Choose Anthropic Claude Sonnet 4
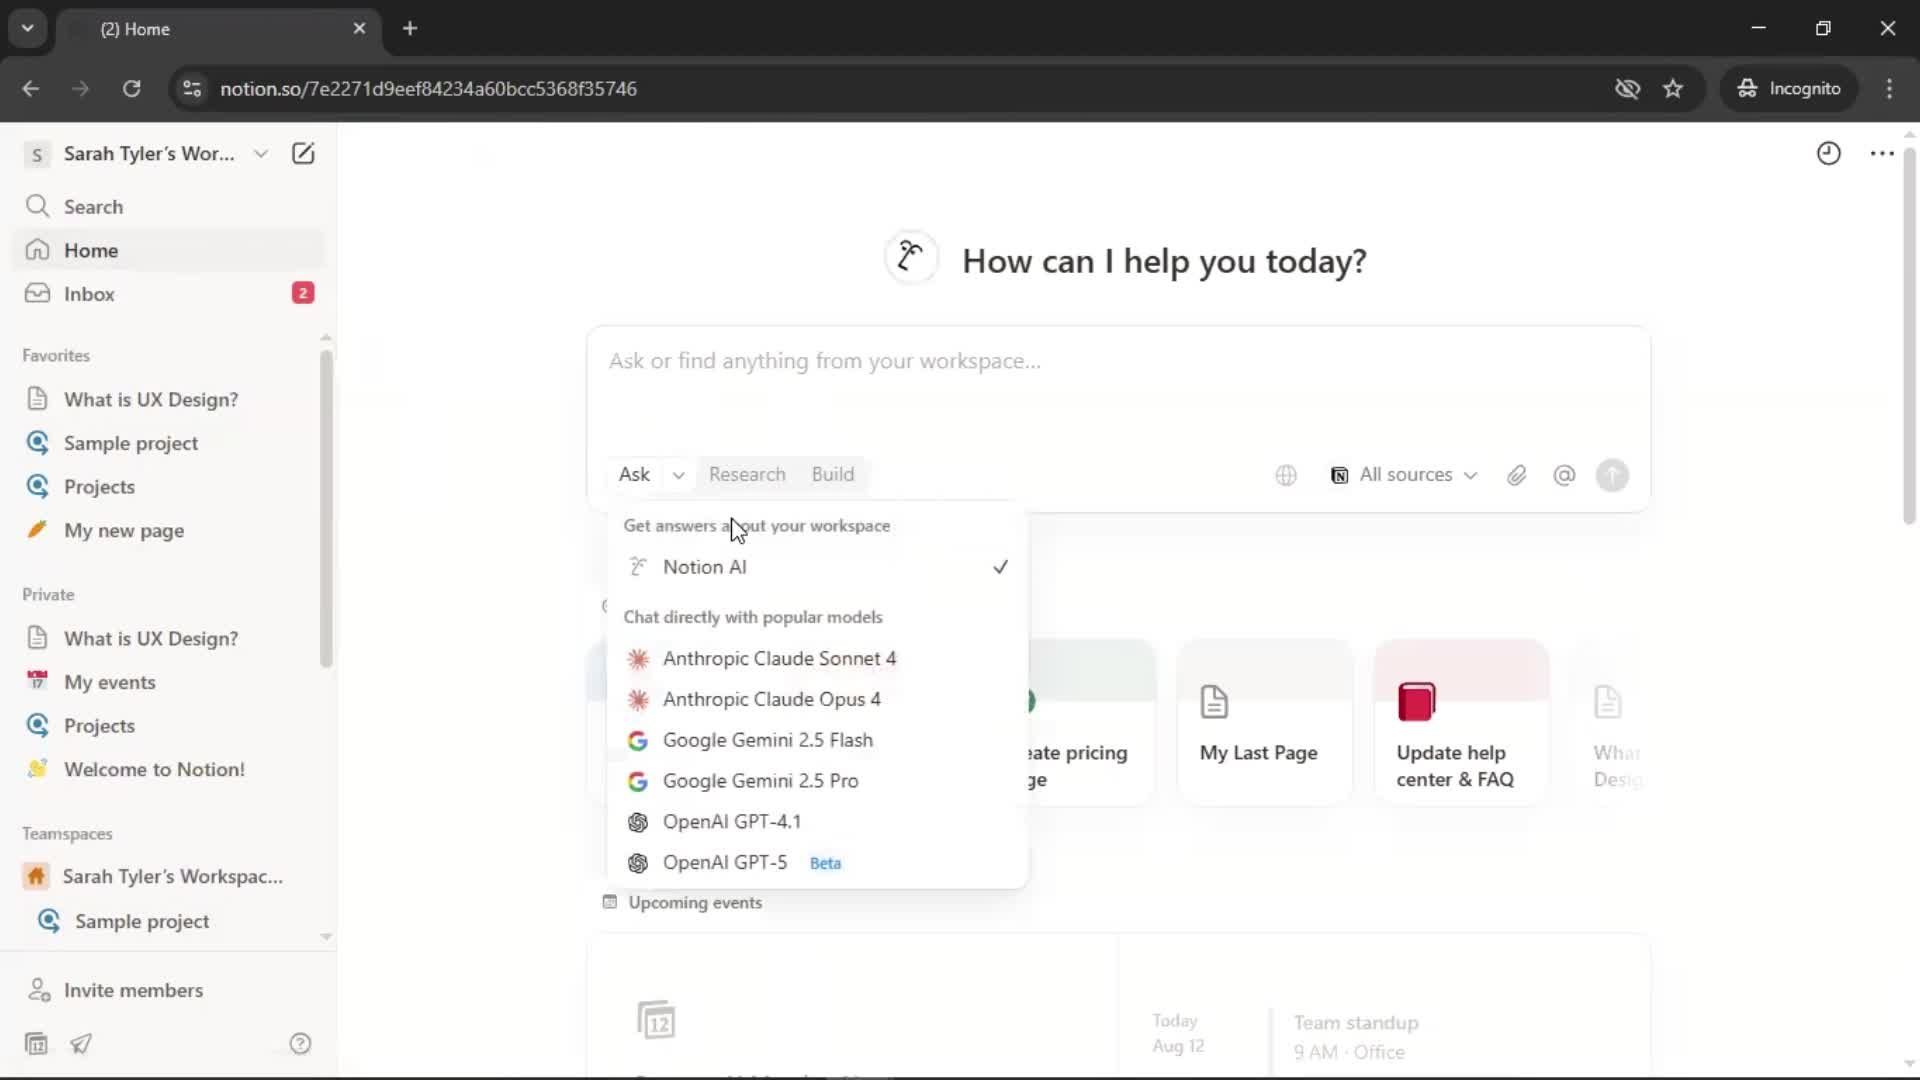 (x=817, y=659)
